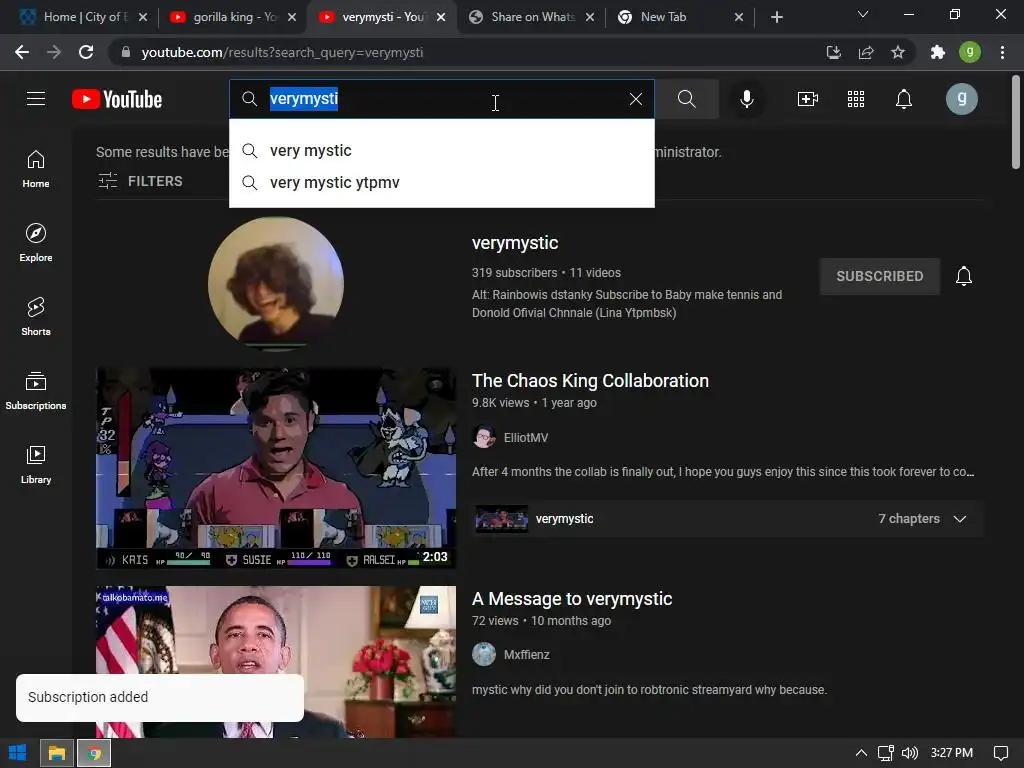The image size is (1024, 768).
Task: Open Subscriptions in sidebar
Action: [x=36, y=391]
